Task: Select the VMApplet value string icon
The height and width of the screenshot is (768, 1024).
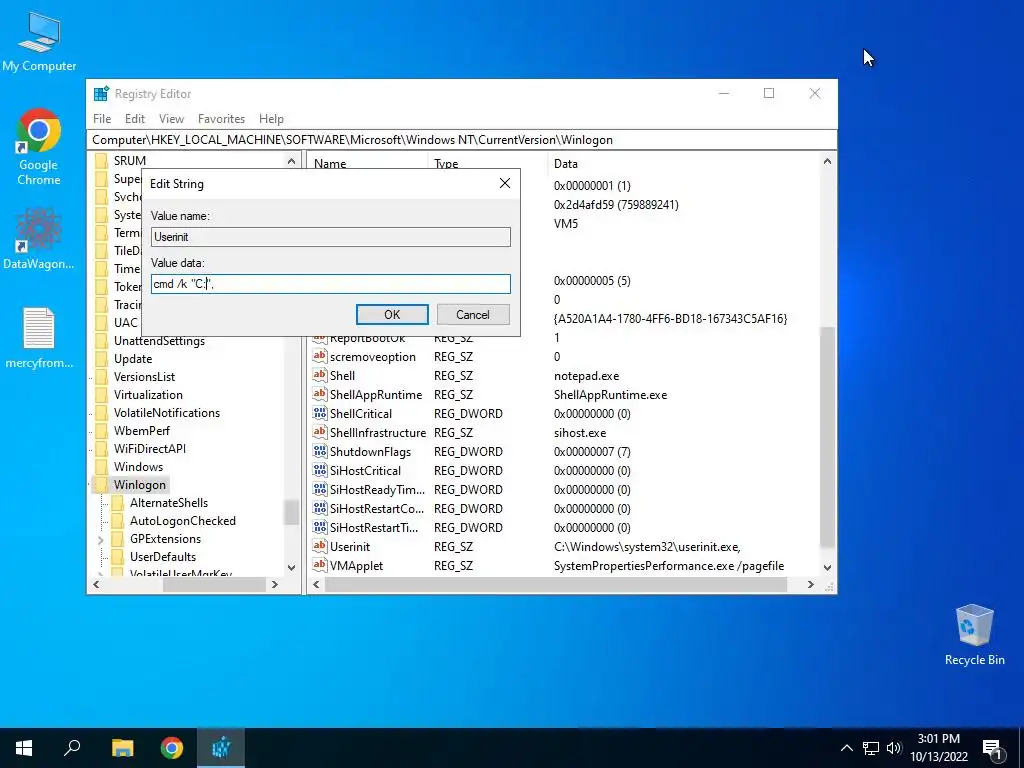Action: [319, 565]
